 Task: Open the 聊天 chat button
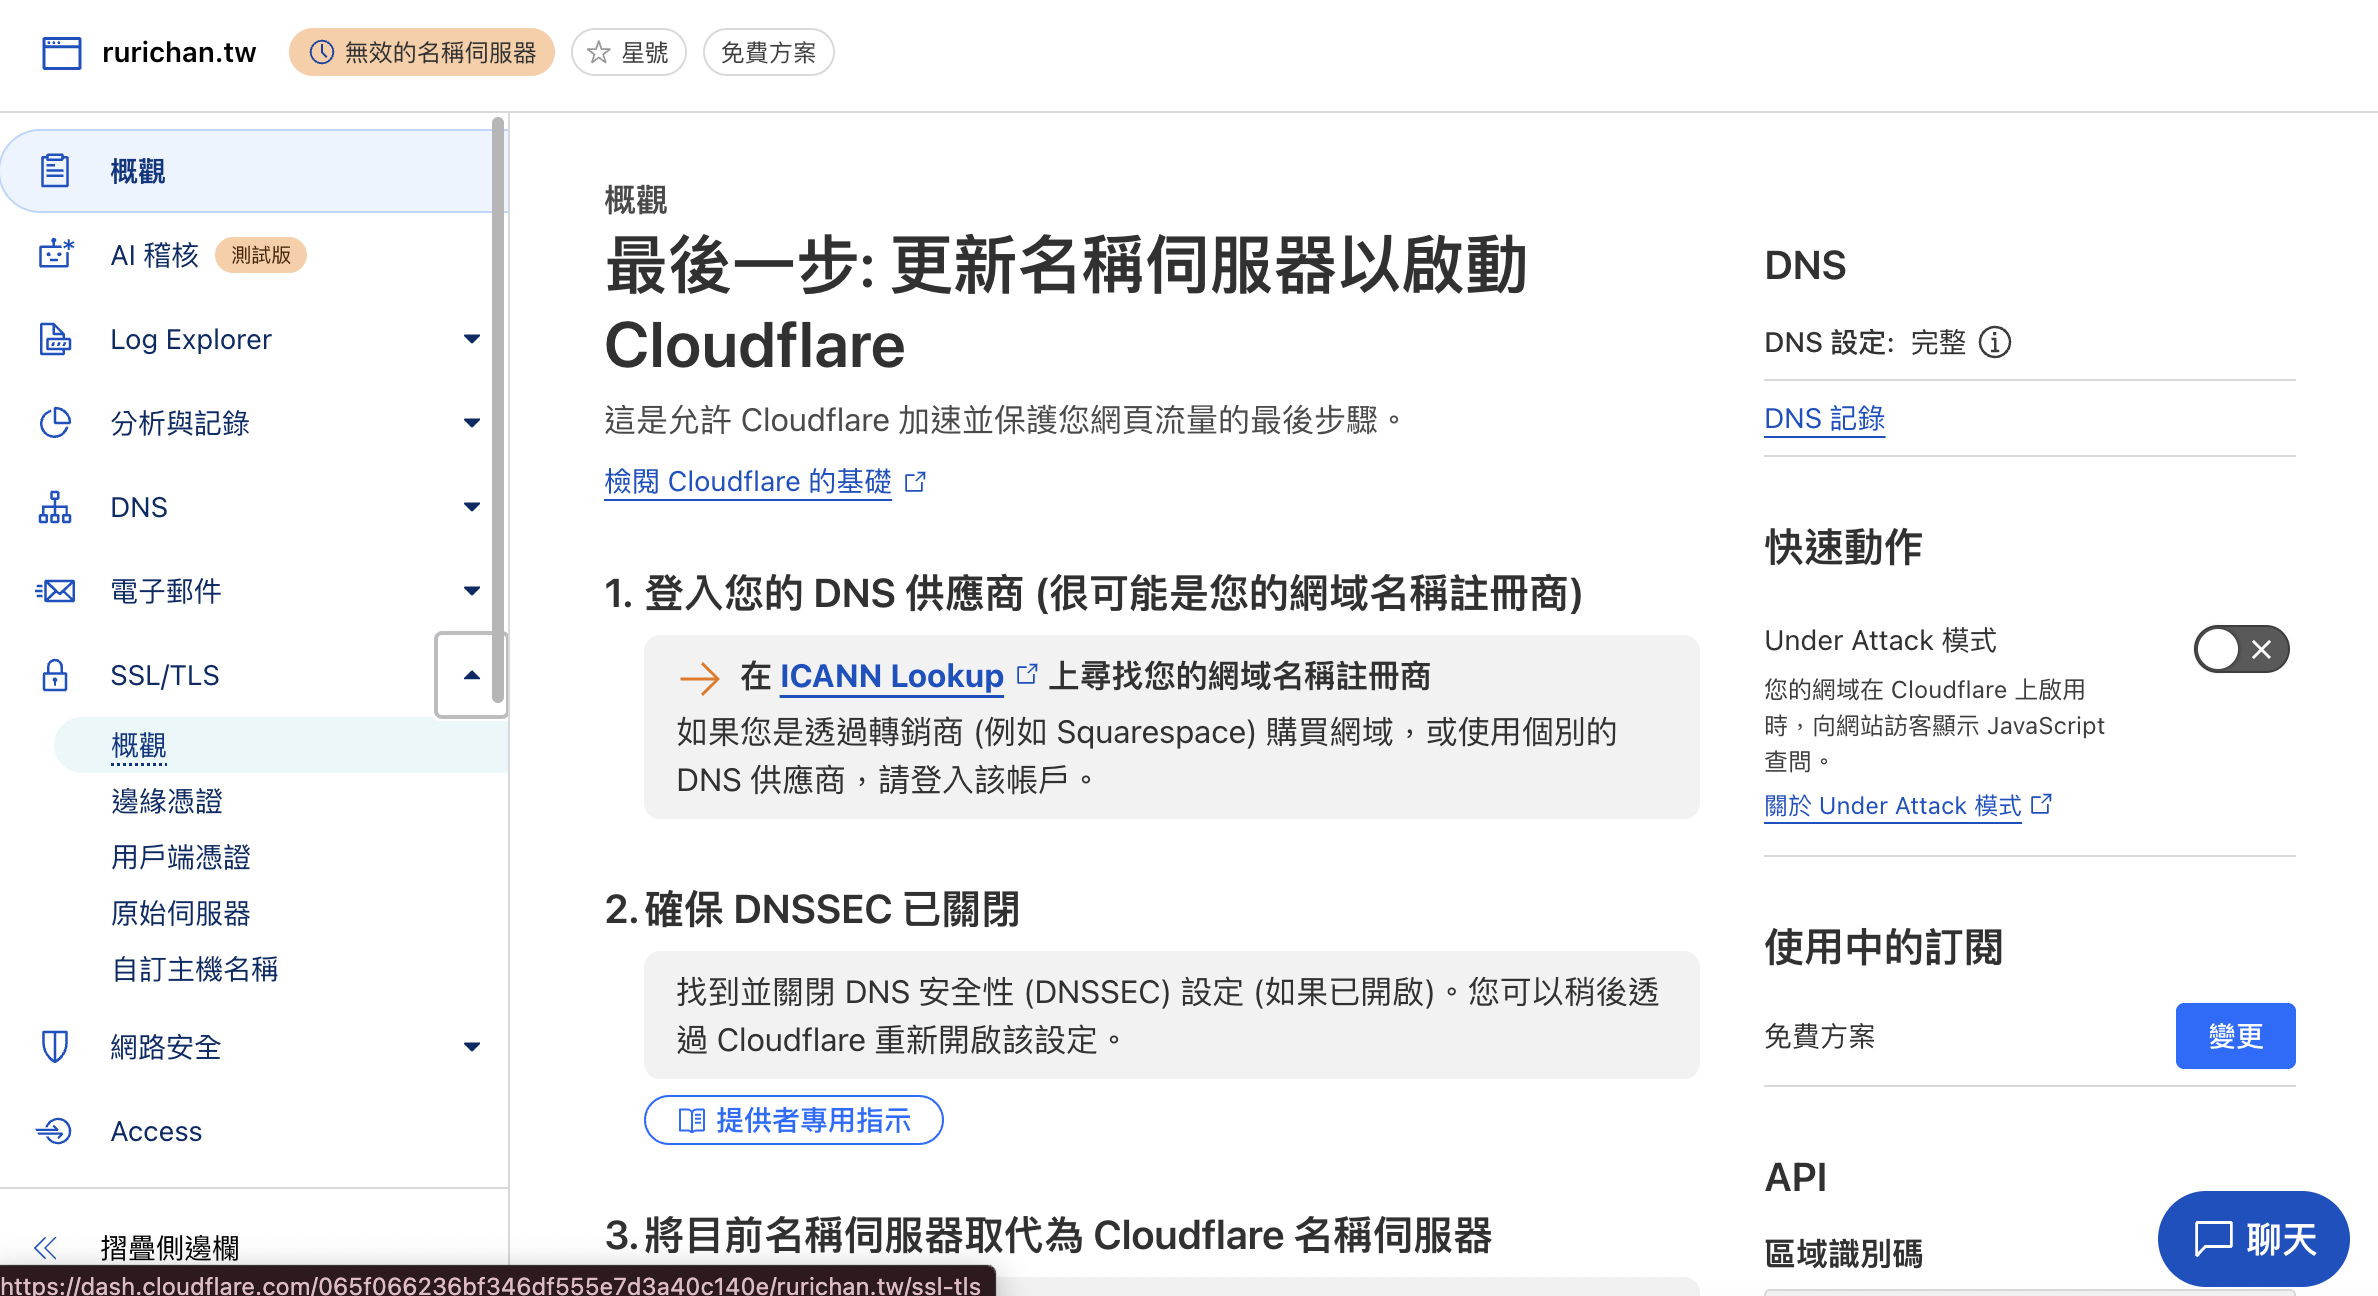point(2254,1239)
